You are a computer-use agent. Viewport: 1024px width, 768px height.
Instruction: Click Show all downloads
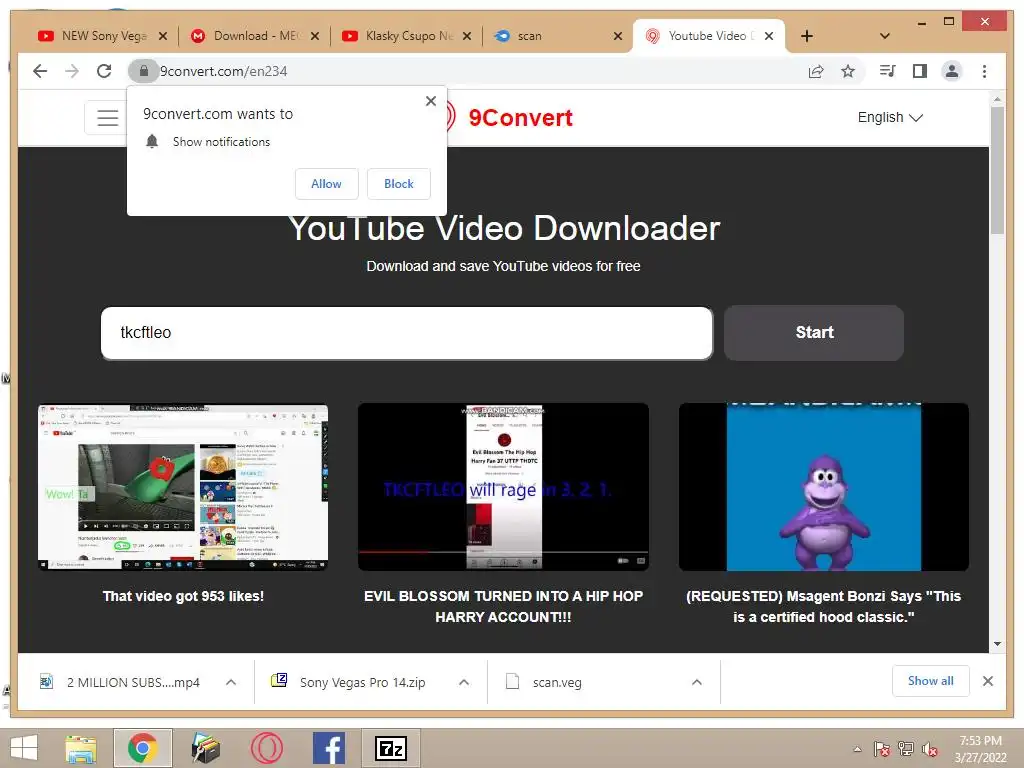tap(931, 681)
